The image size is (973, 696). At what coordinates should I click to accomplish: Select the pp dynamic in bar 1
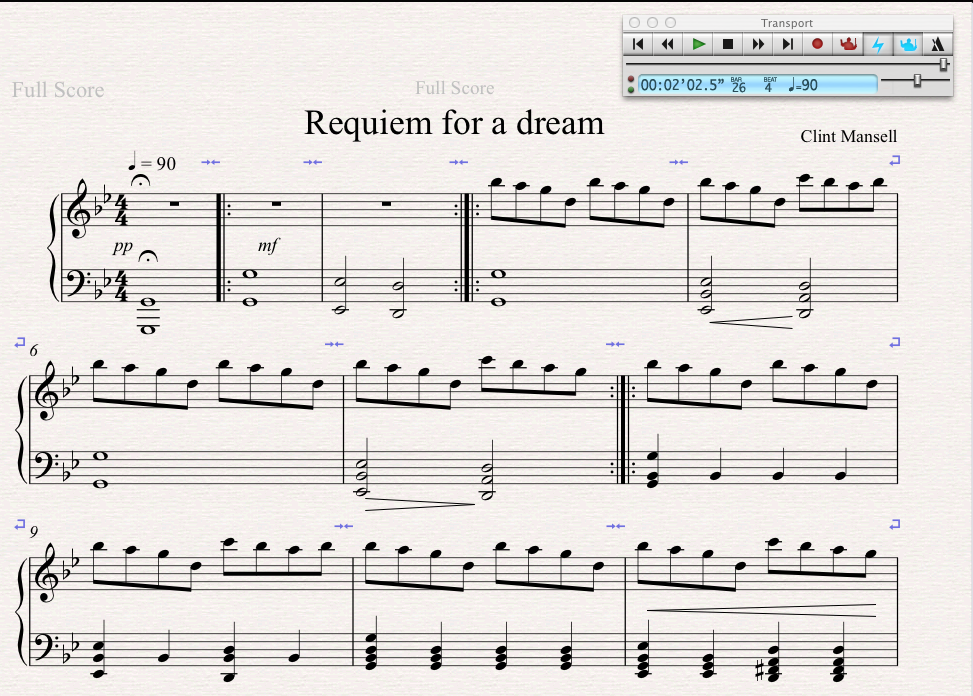pos(122,246)
